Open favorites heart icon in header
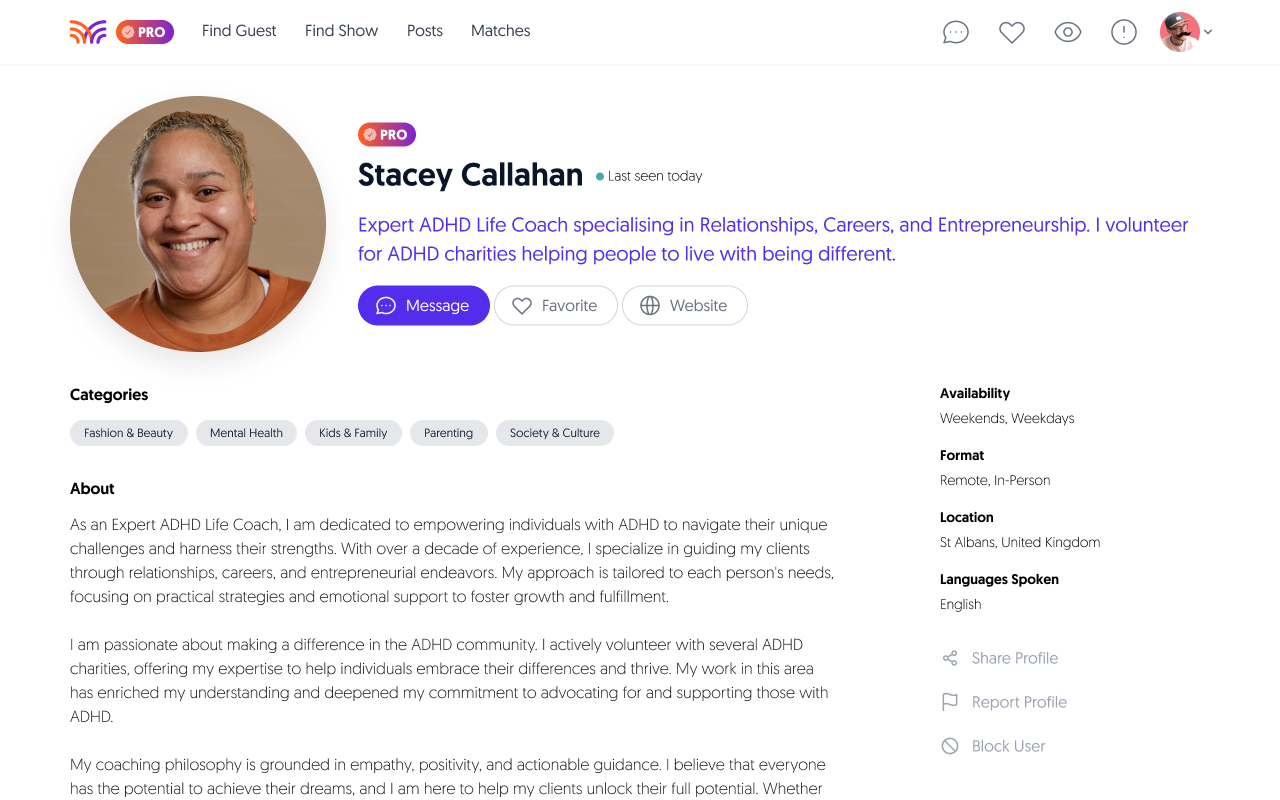This screenshot has width=1280, height=800. pos(1012,32)
